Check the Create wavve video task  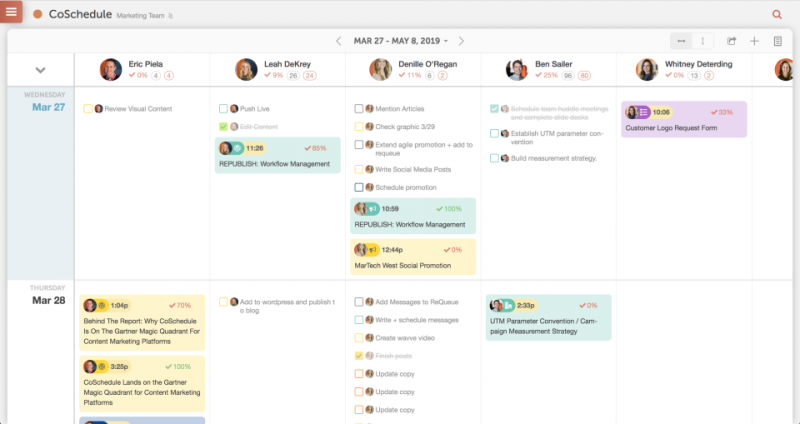click(359, 338)
